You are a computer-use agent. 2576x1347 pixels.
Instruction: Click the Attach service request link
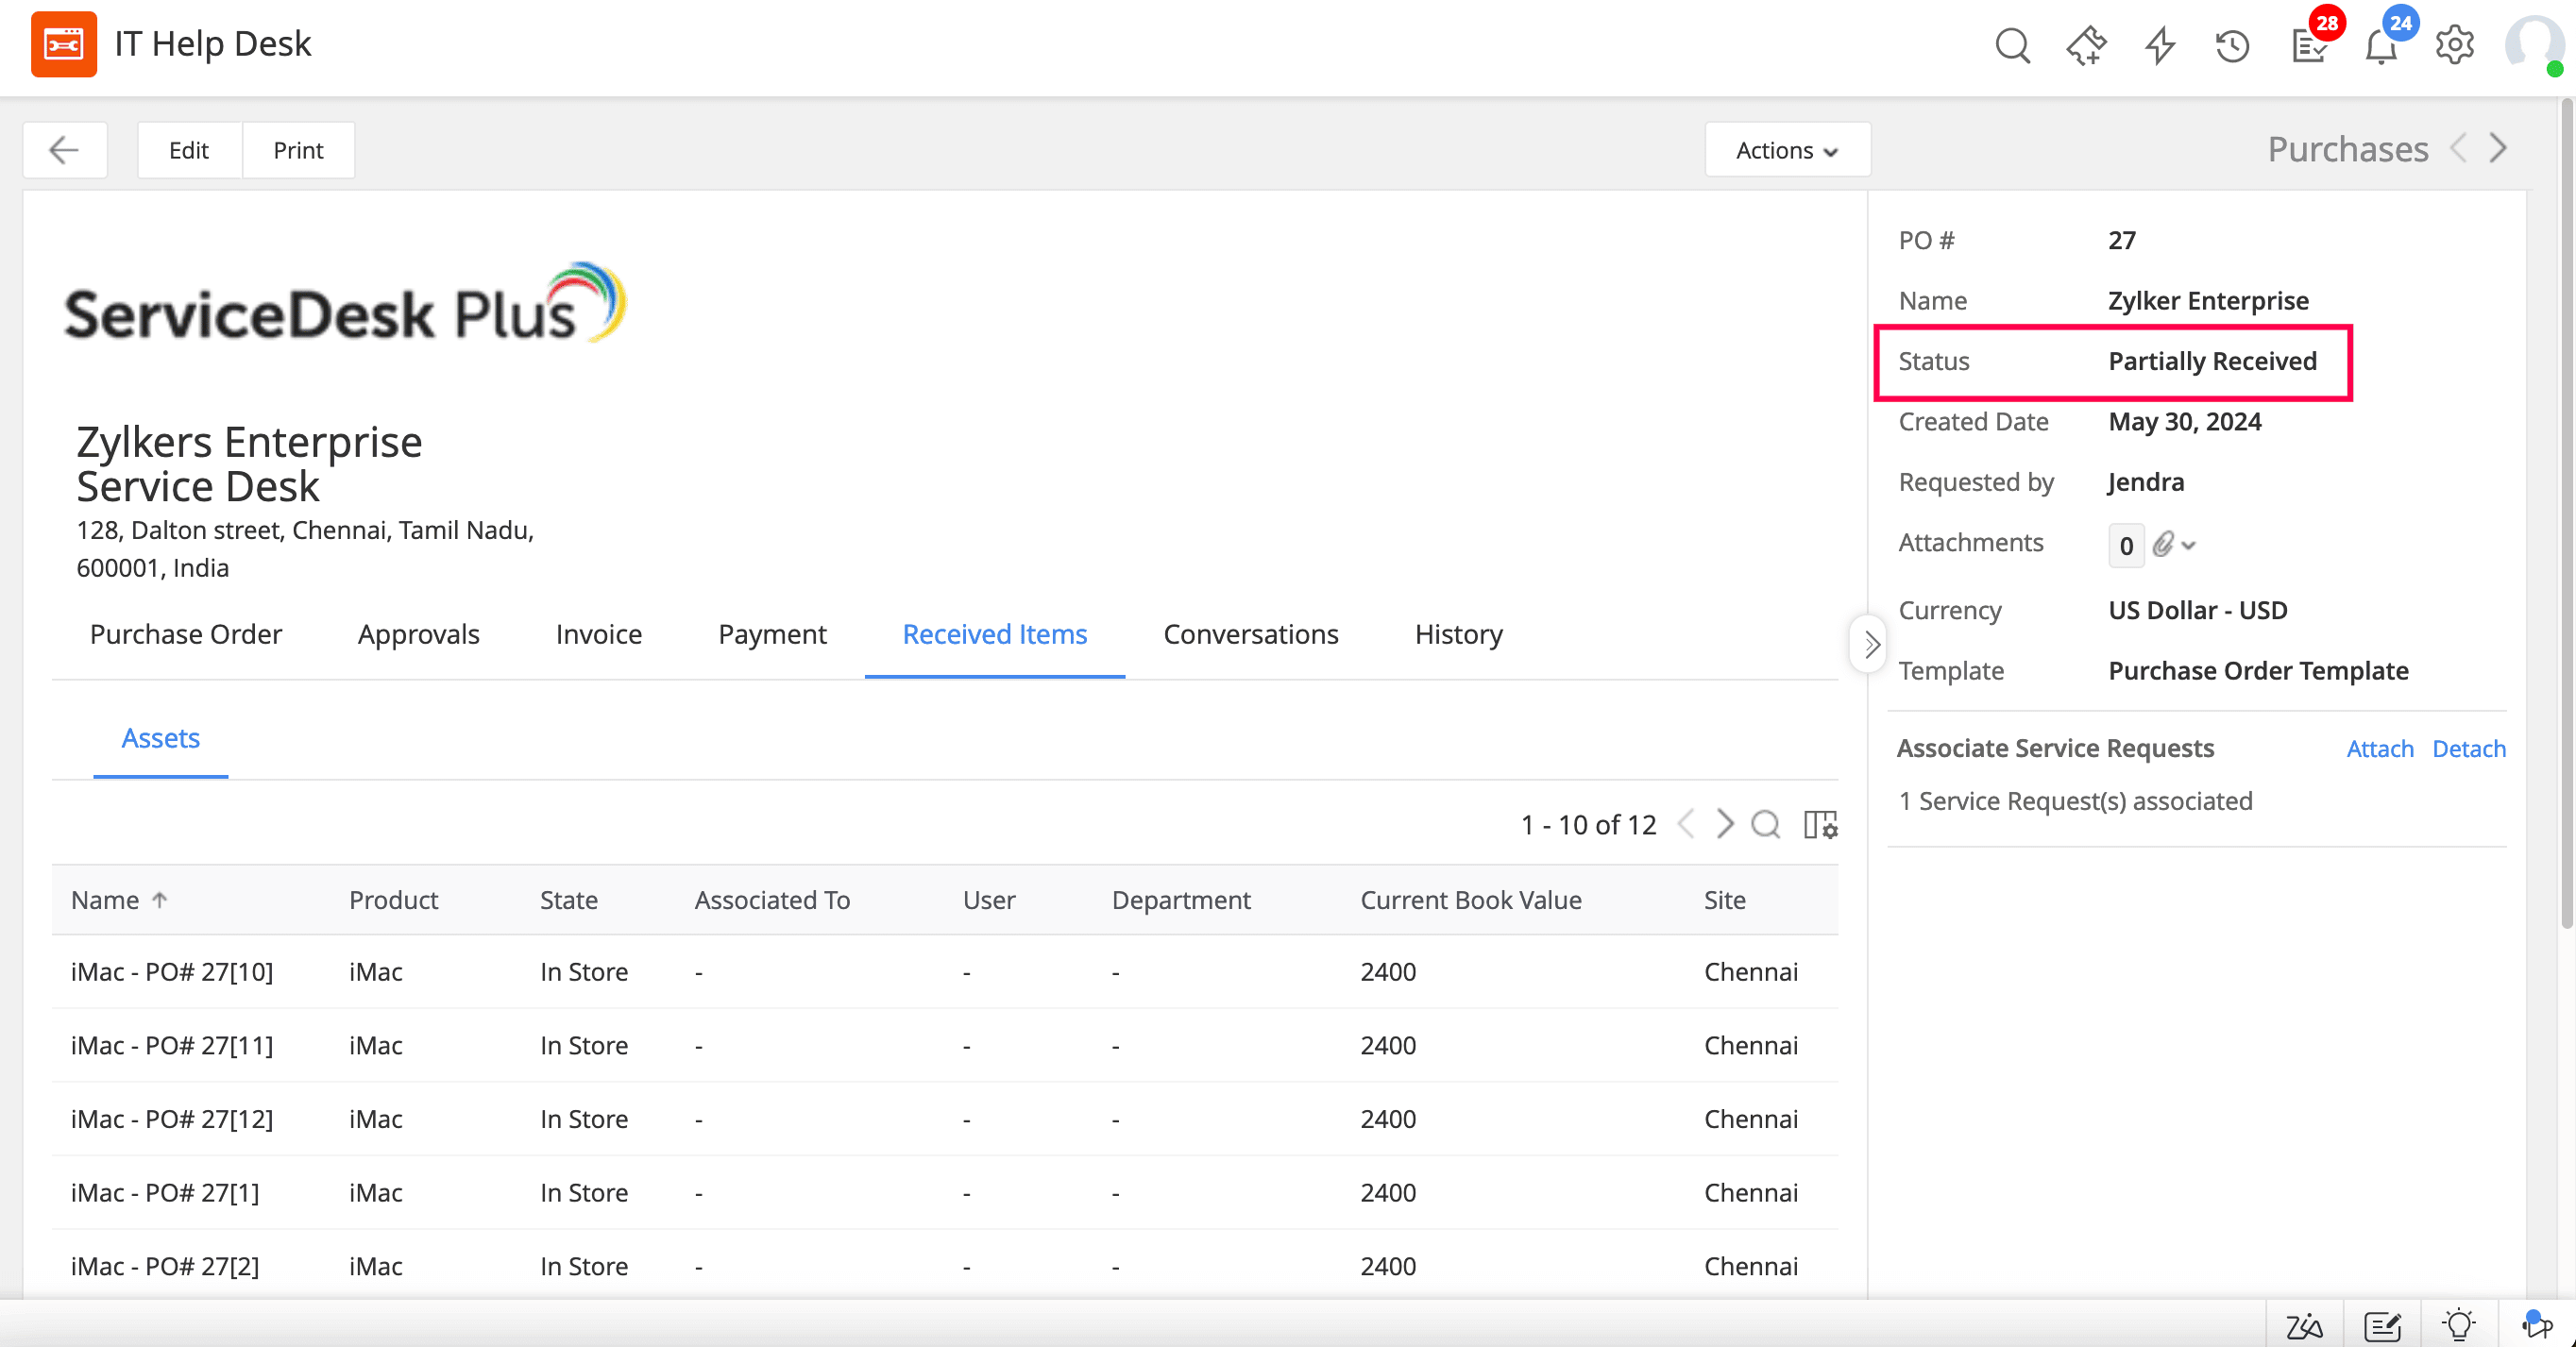tap(2379, 748)
